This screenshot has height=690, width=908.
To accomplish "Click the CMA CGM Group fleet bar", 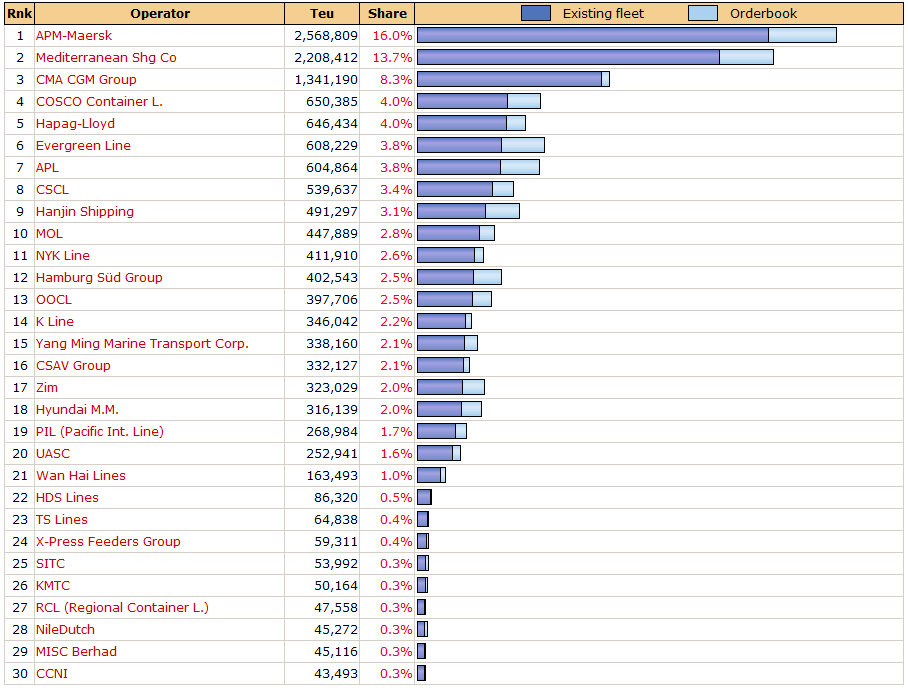I will (513, 79).
